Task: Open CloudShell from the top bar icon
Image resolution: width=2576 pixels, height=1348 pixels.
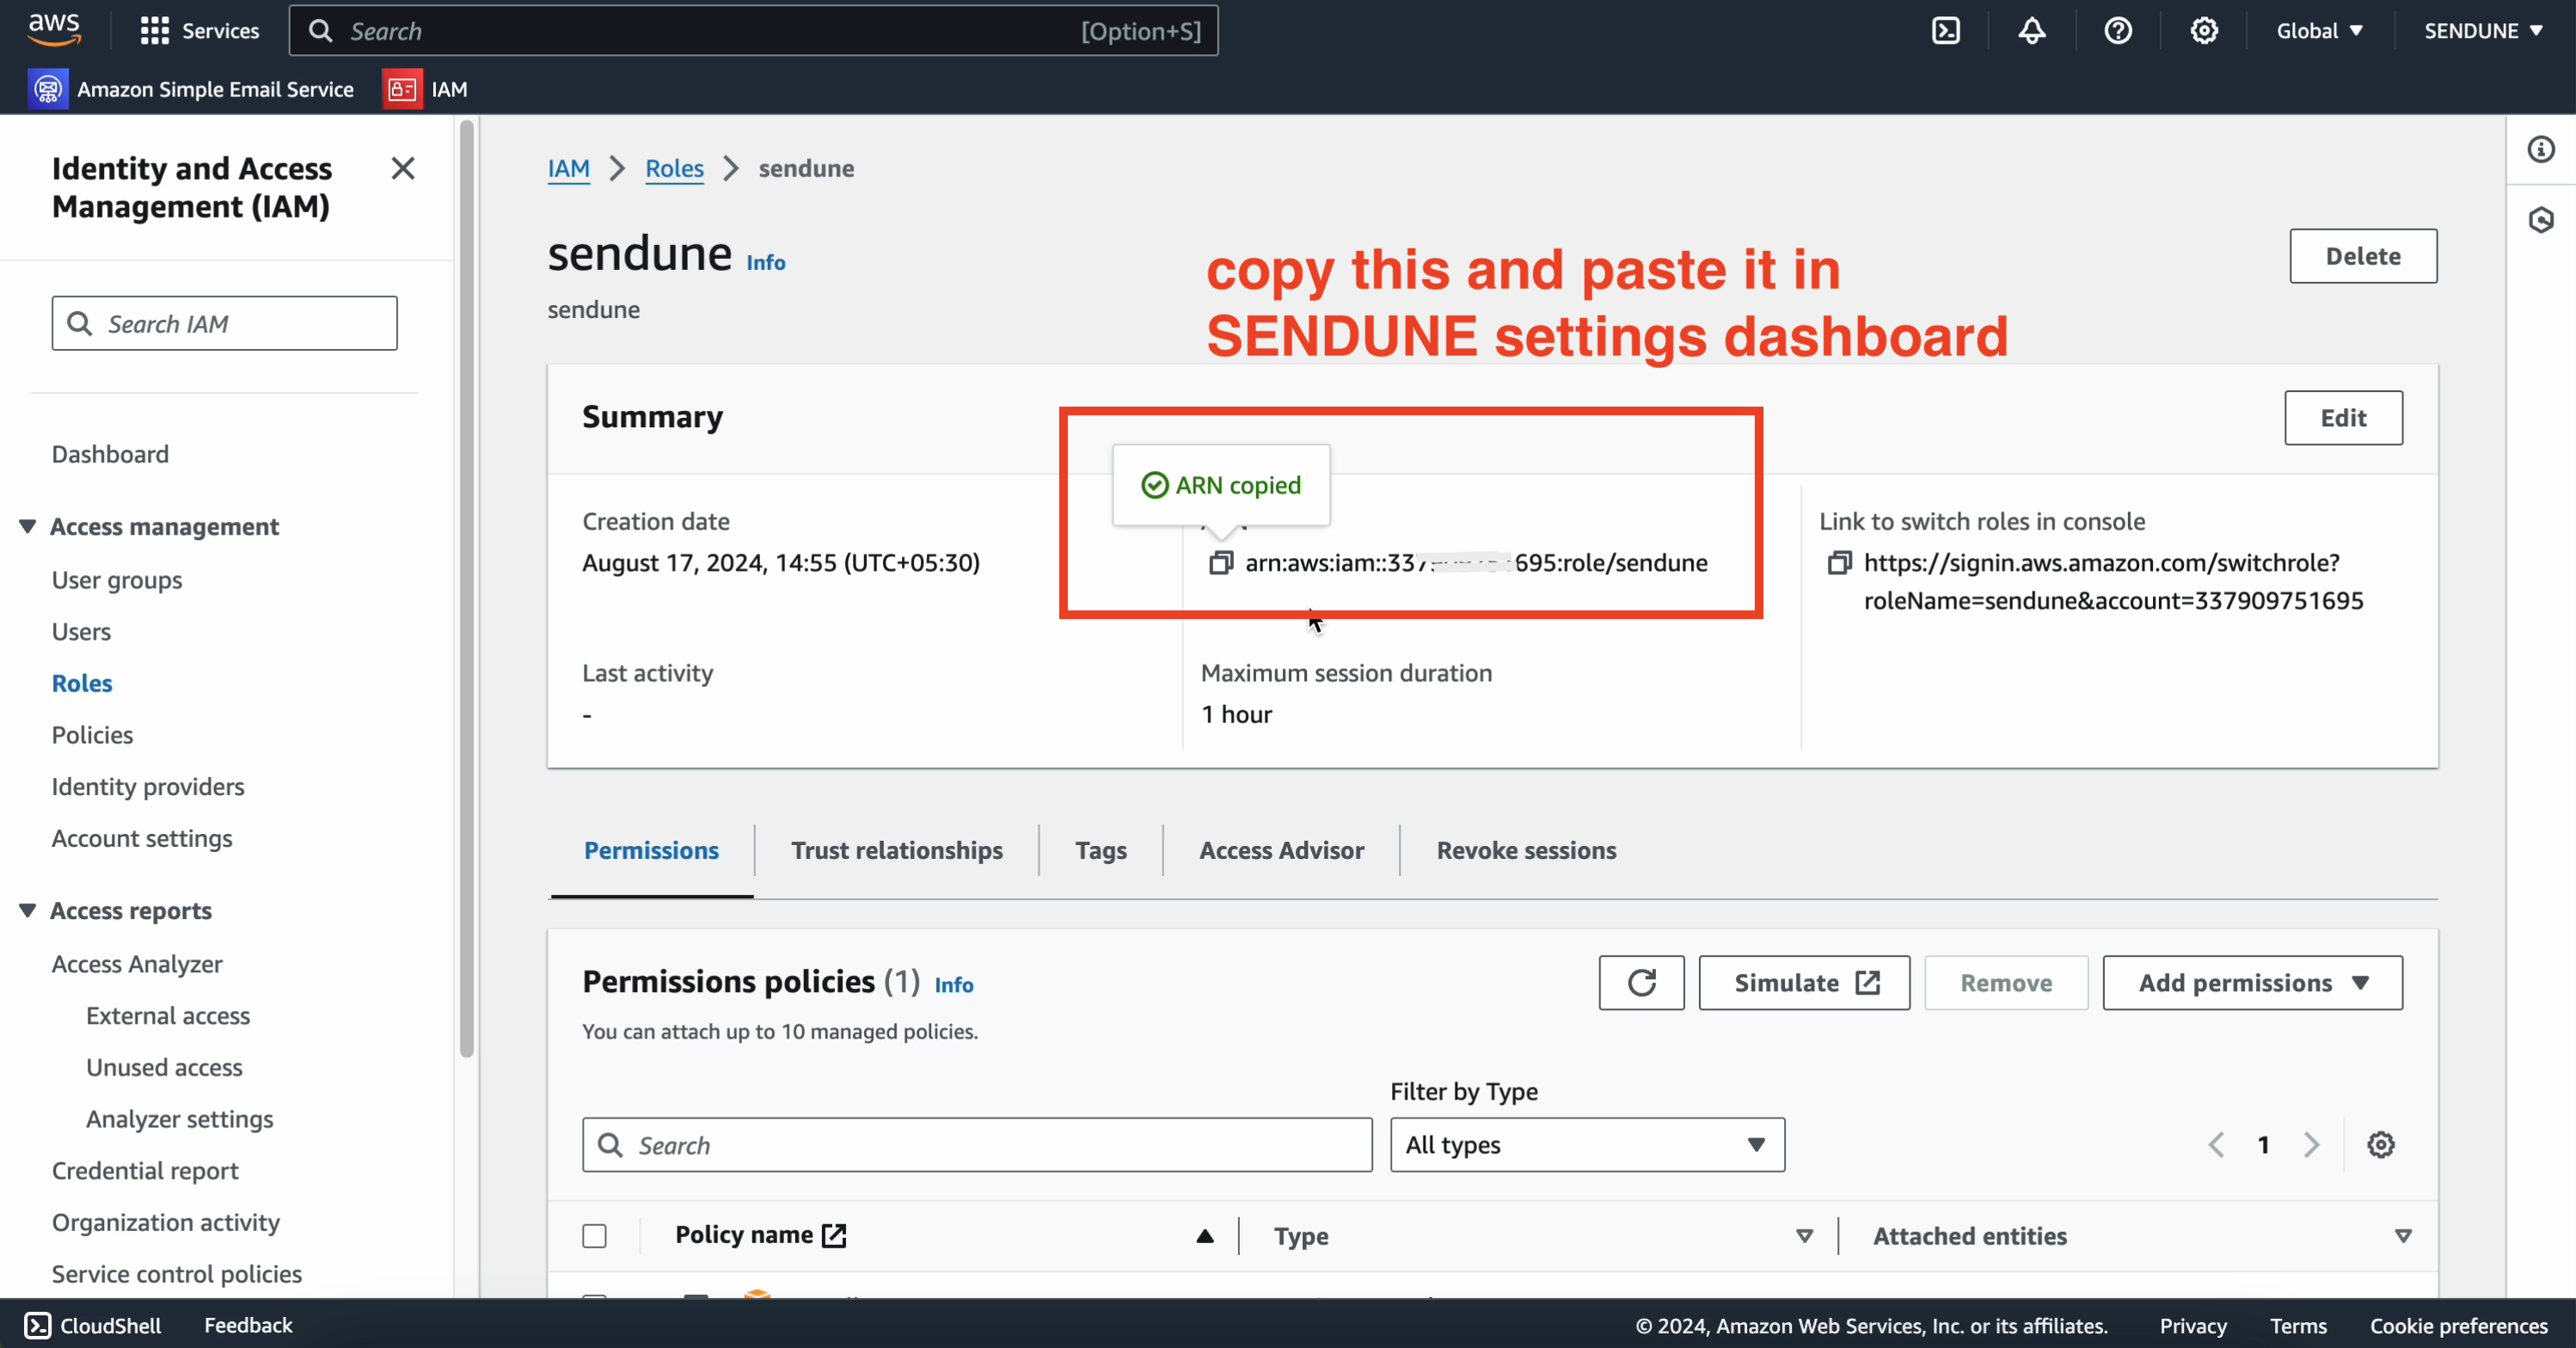Action: click(x=1945, y=31)
